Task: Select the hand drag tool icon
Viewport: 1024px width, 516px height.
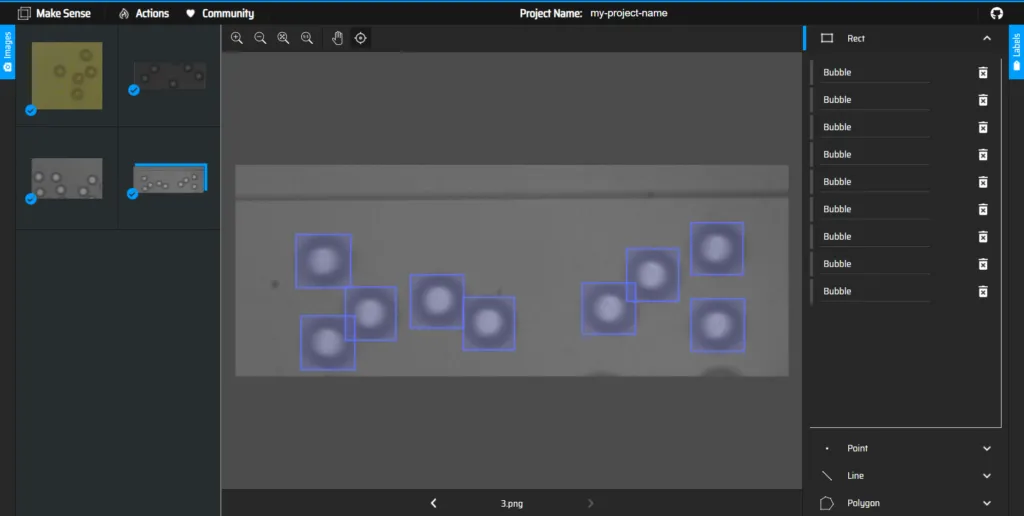Action: [337, 38]
